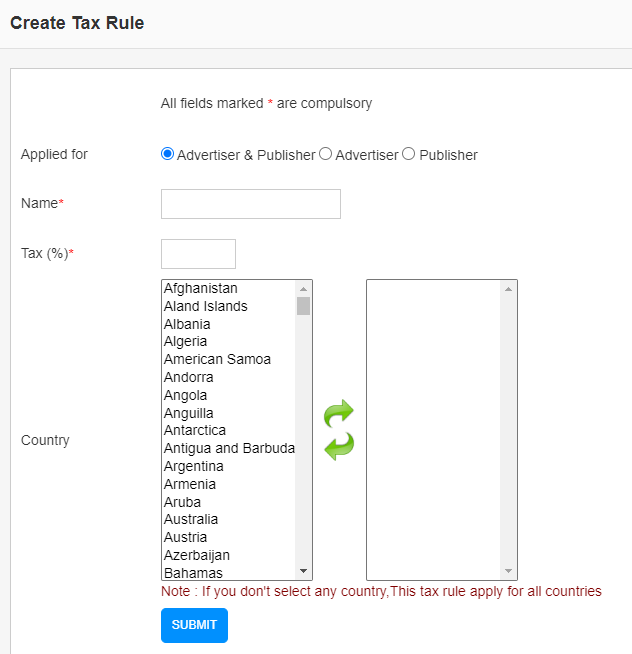The image size is (632, 654).
Task: Choose the Publisher only radio button
Action: click(408, 154)
